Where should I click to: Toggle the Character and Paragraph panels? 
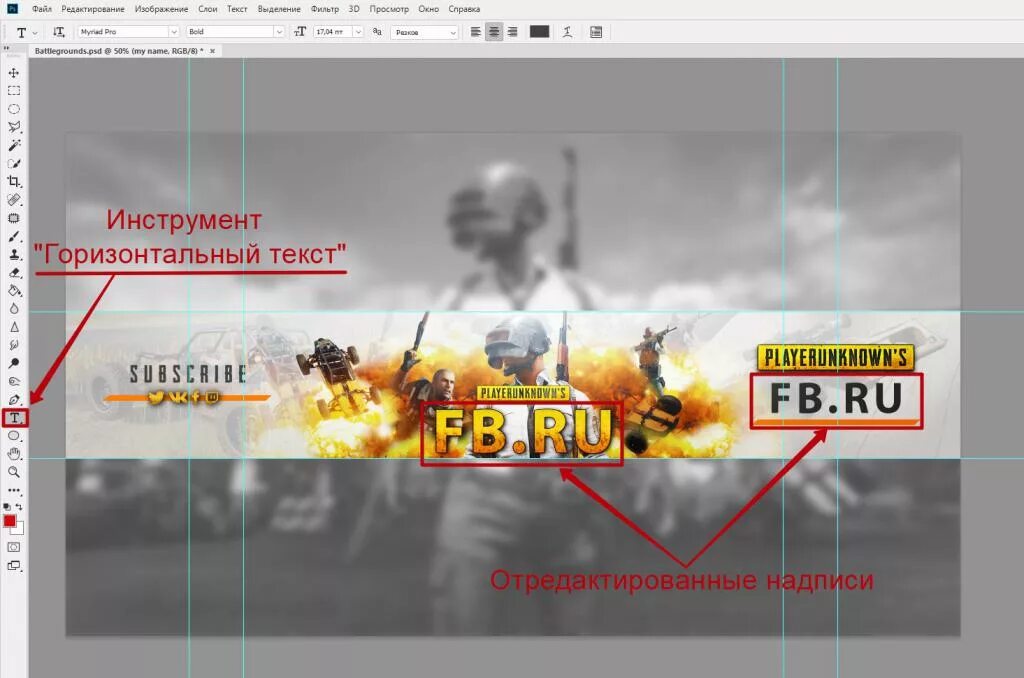[x=596, y=32]
